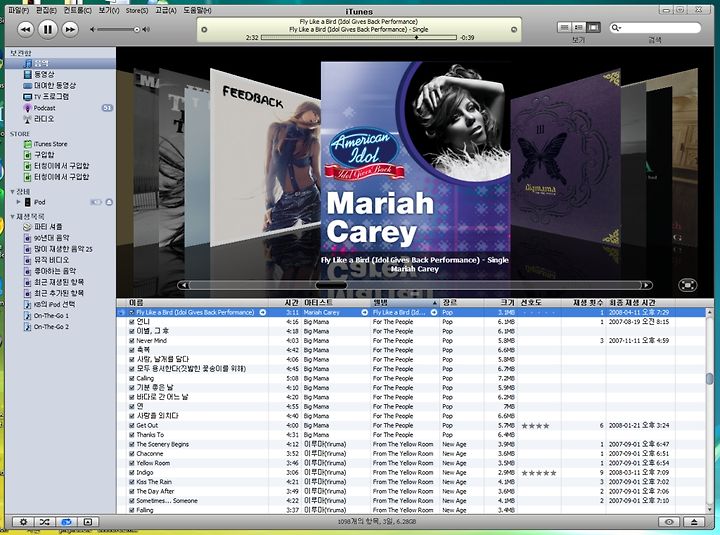Show artwork panel button at bottom
720x535 pixels.
88,522
